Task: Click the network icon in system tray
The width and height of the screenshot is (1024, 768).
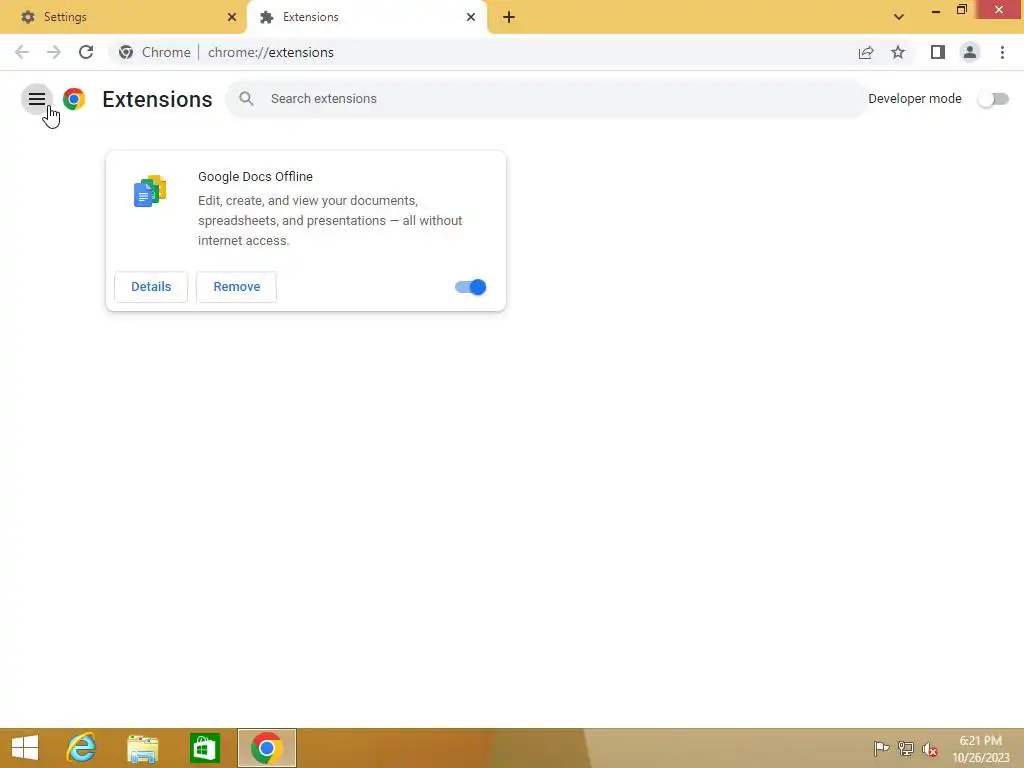Action: 906,748
